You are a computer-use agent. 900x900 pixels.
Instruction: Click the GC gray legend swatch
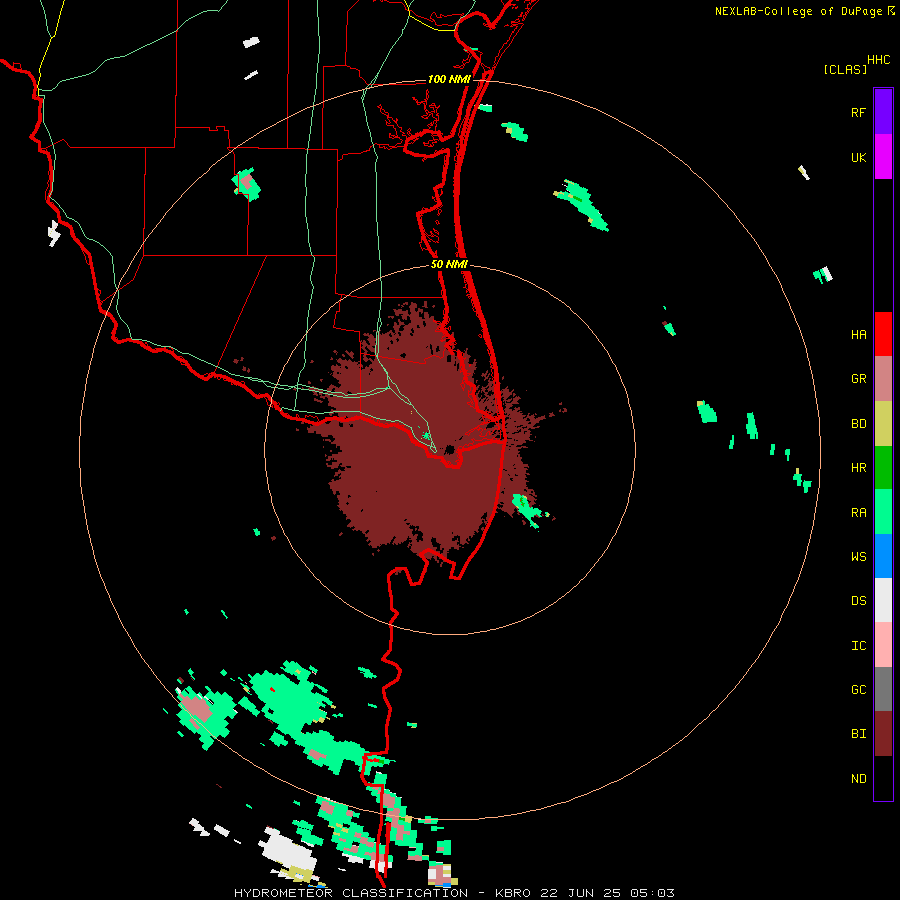tap(883, 689)
